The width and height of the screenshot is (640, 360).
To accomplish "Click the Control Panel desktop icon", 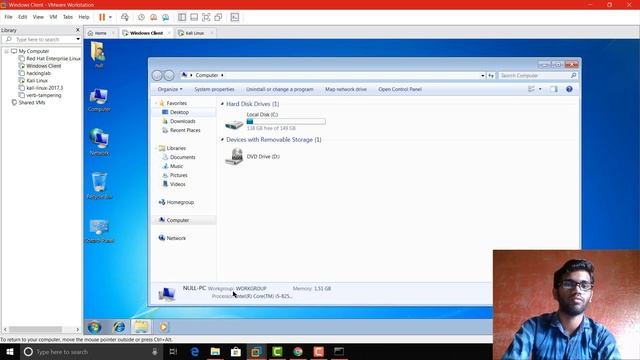I will coord(99,231).
